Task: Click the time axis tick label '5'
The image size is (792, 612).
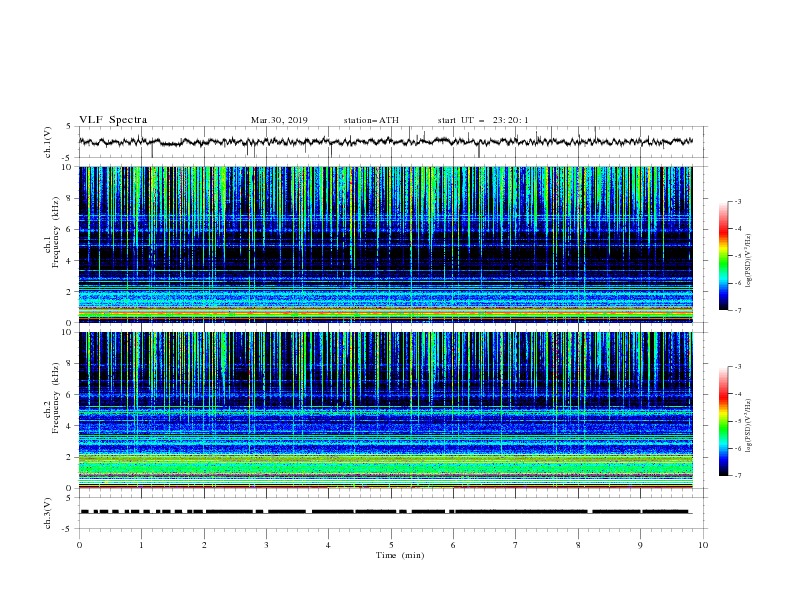Action: point(391,545)
